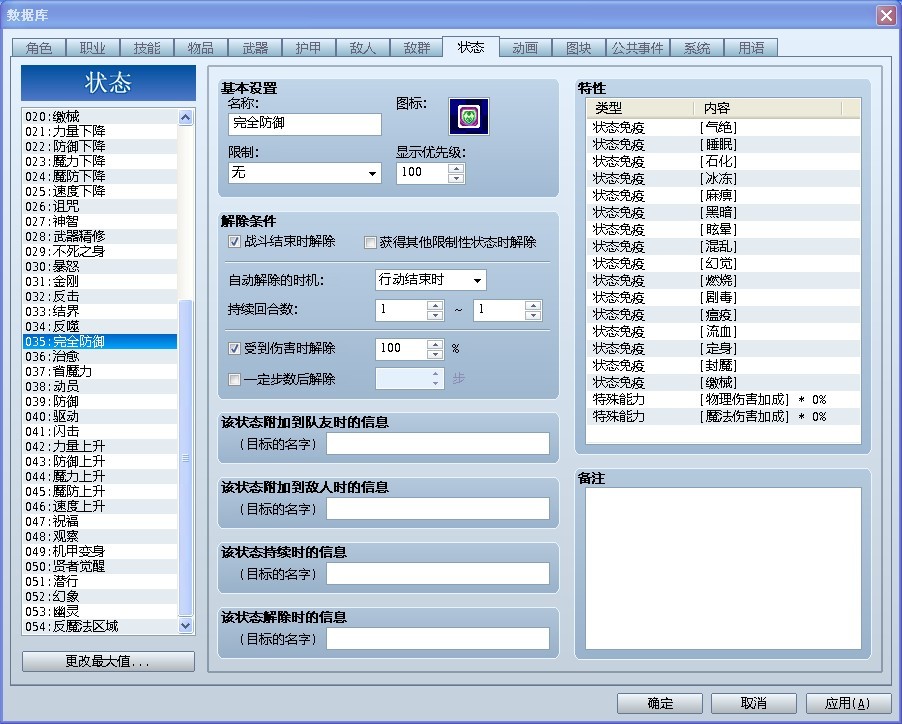Image resolution: width=902 pixels, height=724 pixels.
Task: Select state 029:不死之身 in list
Action: (100, 251)
